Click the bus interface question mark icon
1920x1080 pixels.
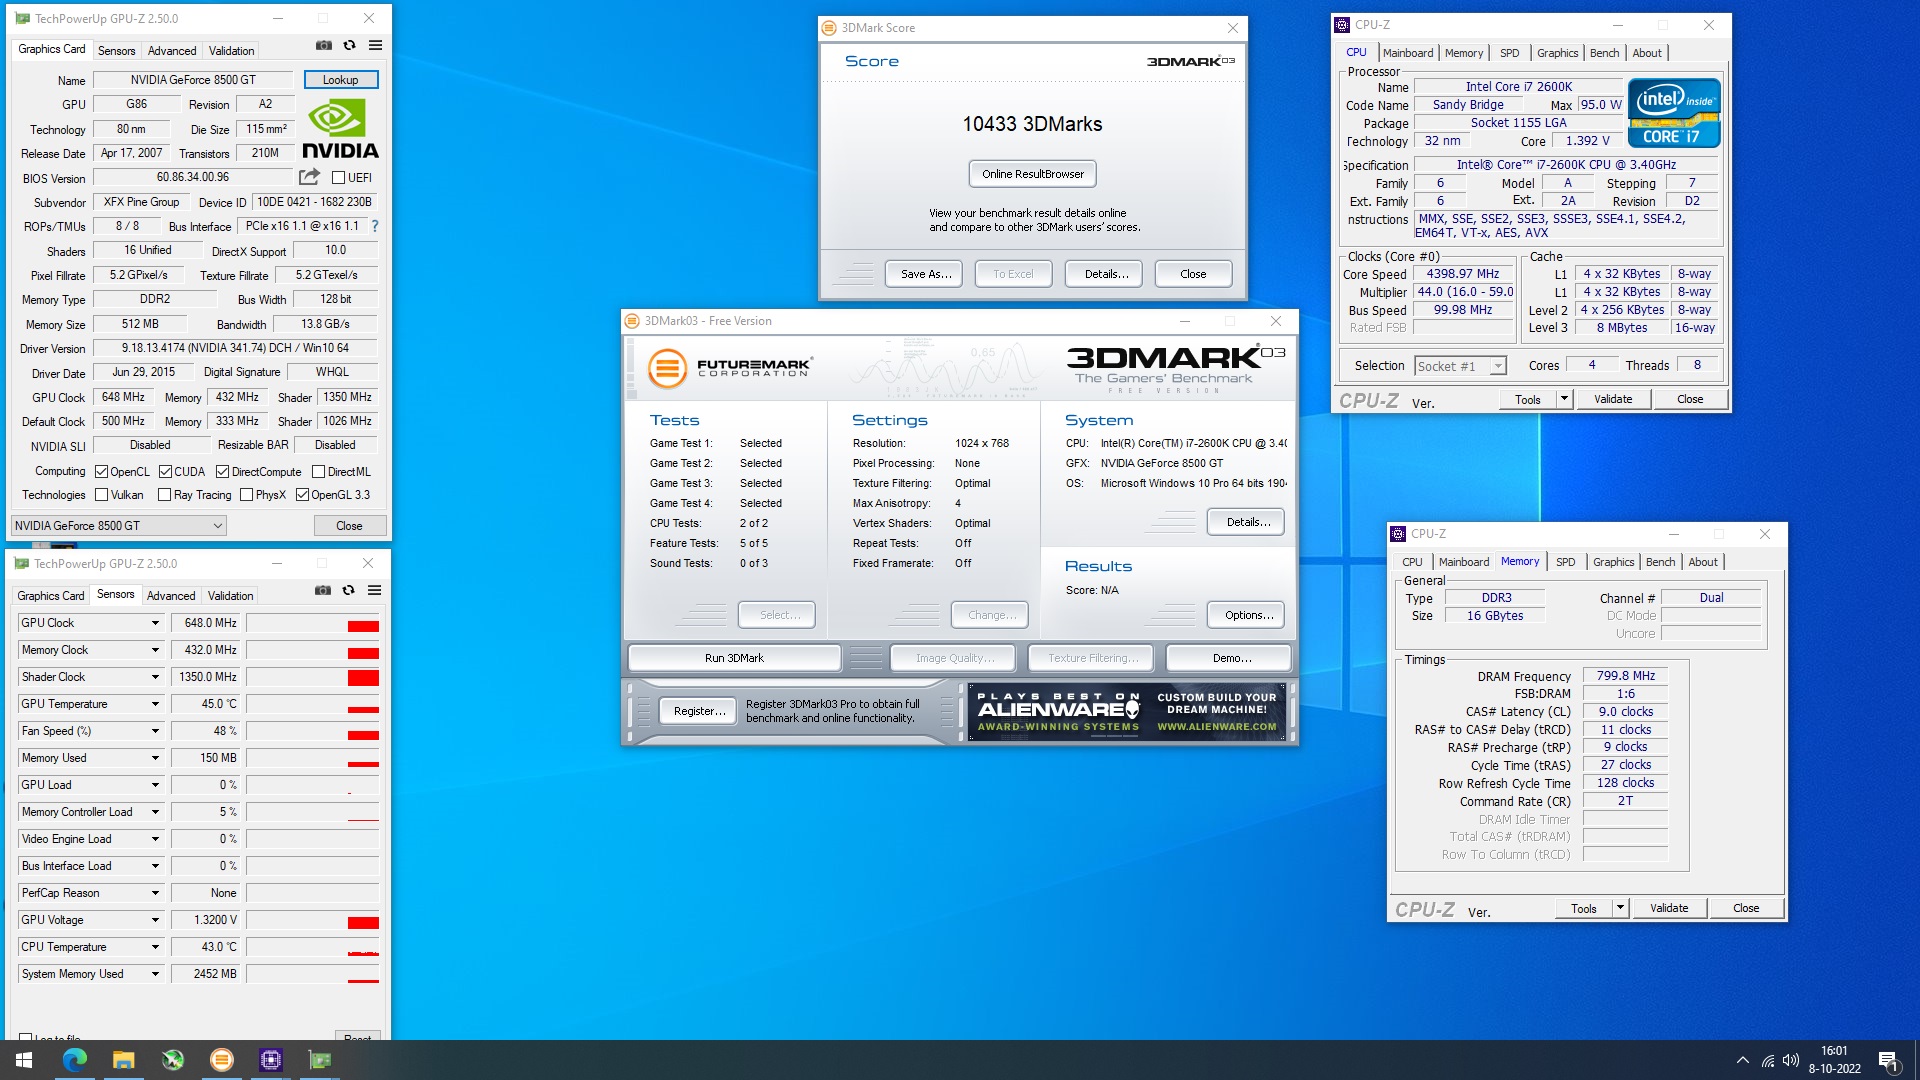(375, 226)
